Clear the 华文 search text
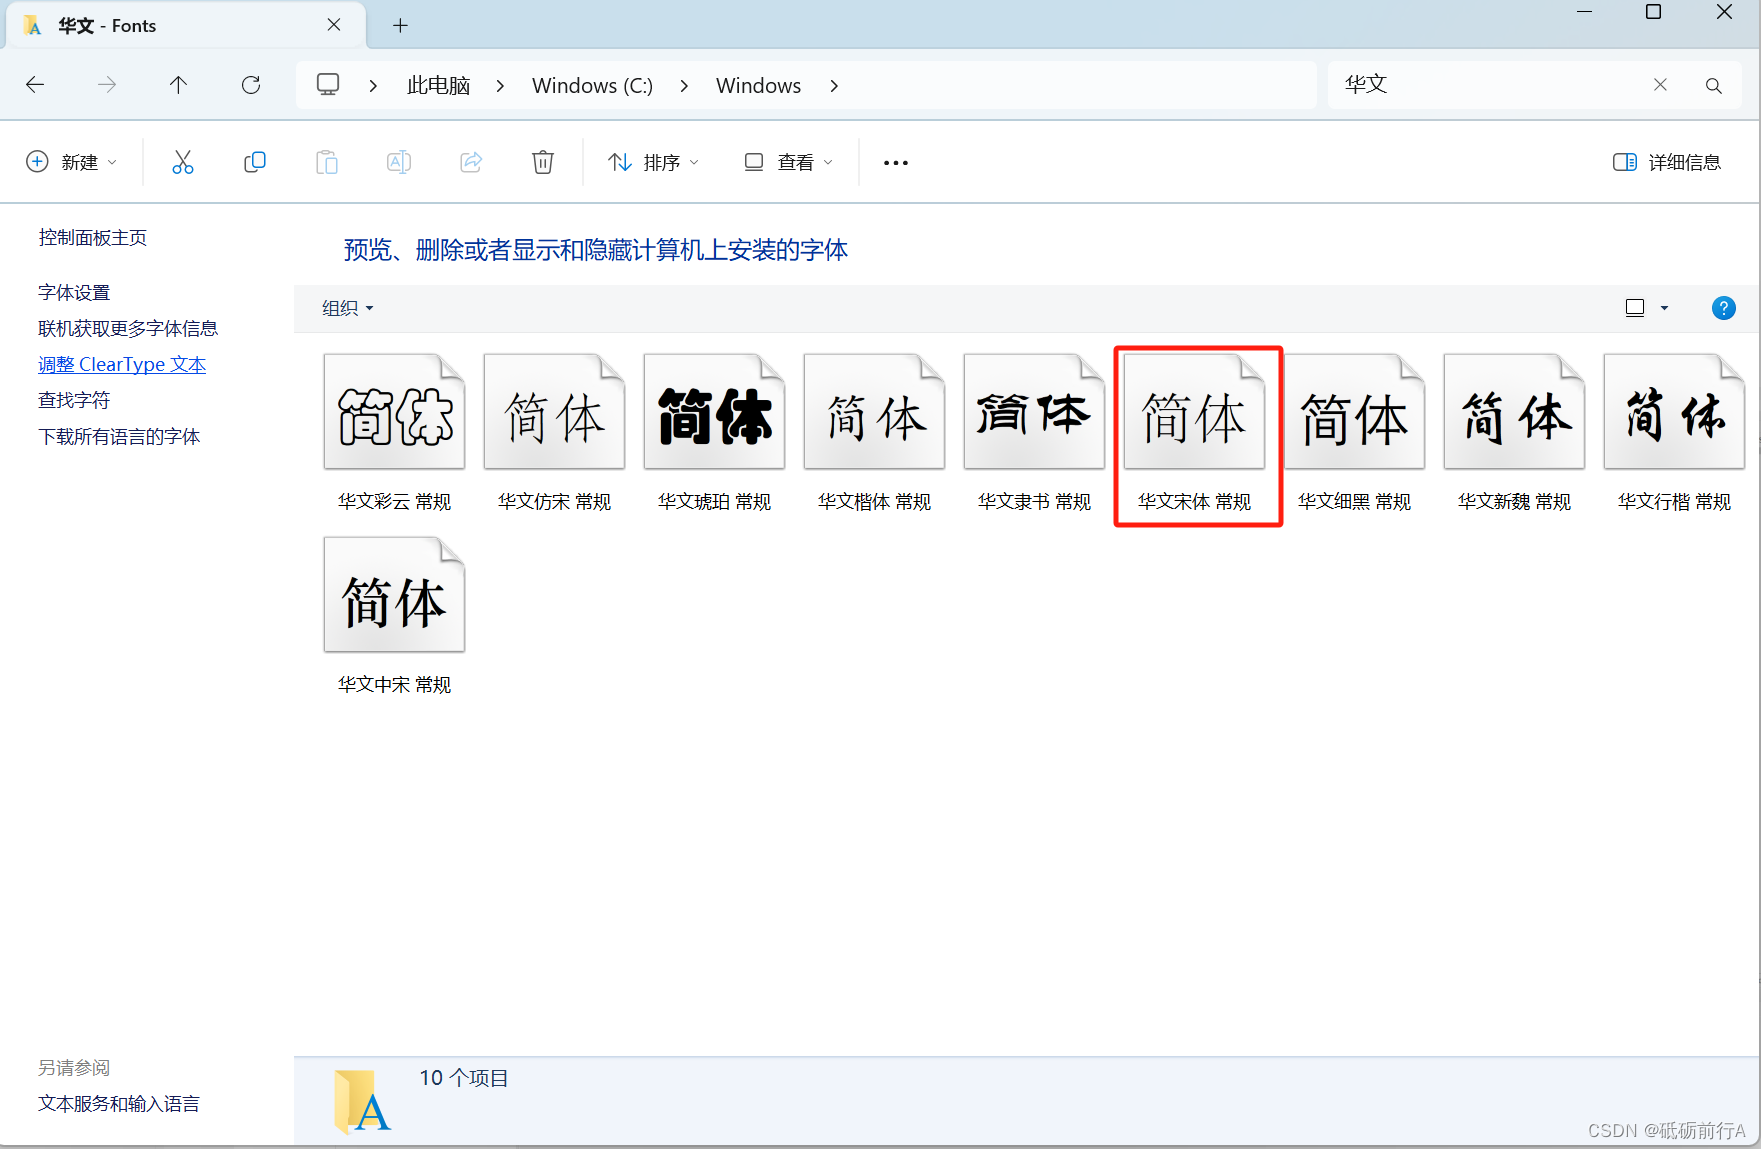Screen dimensions: 1761x1149 (x=1660, y=85)
